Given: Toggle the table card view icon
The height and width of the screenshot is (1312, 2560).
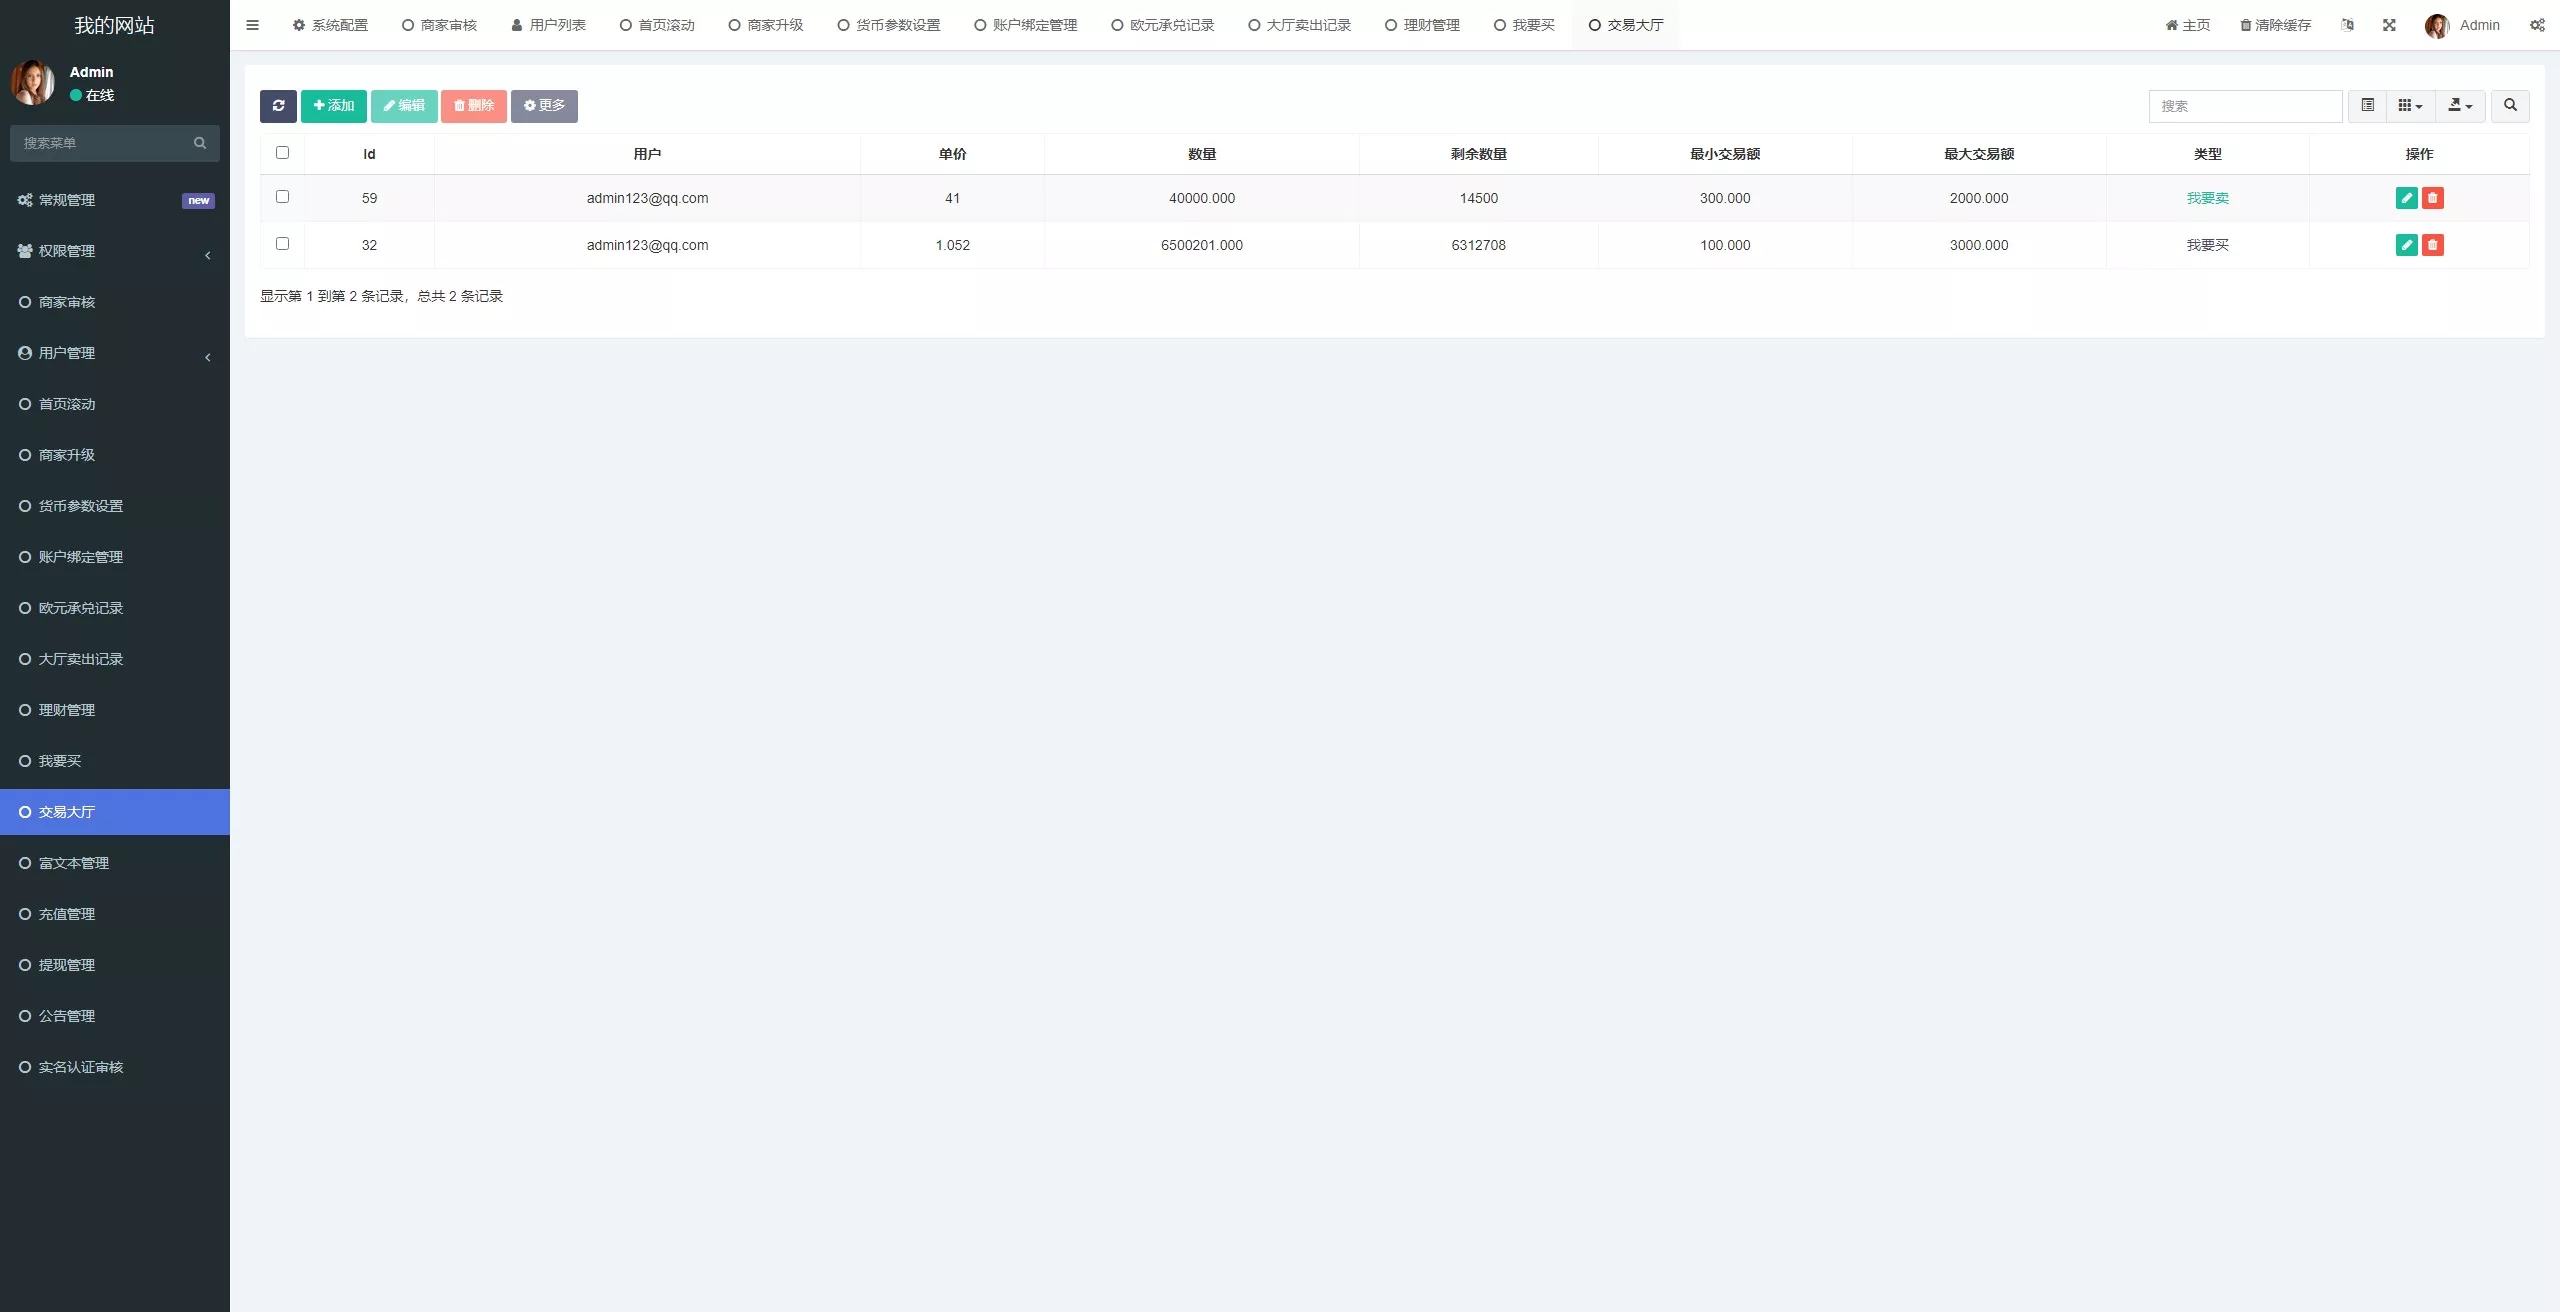Looking at the screenshot, I should [x=2367, y=106].
